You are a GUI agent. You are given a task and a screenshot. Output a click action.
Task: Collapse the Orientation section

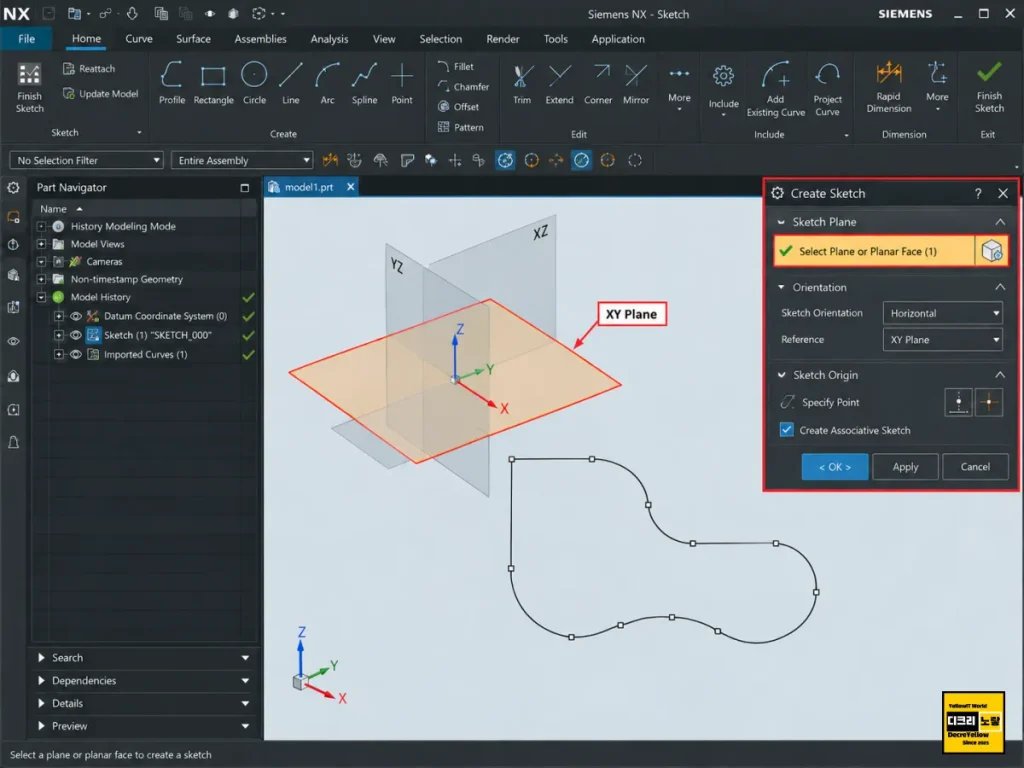(x=1000, y=287)
